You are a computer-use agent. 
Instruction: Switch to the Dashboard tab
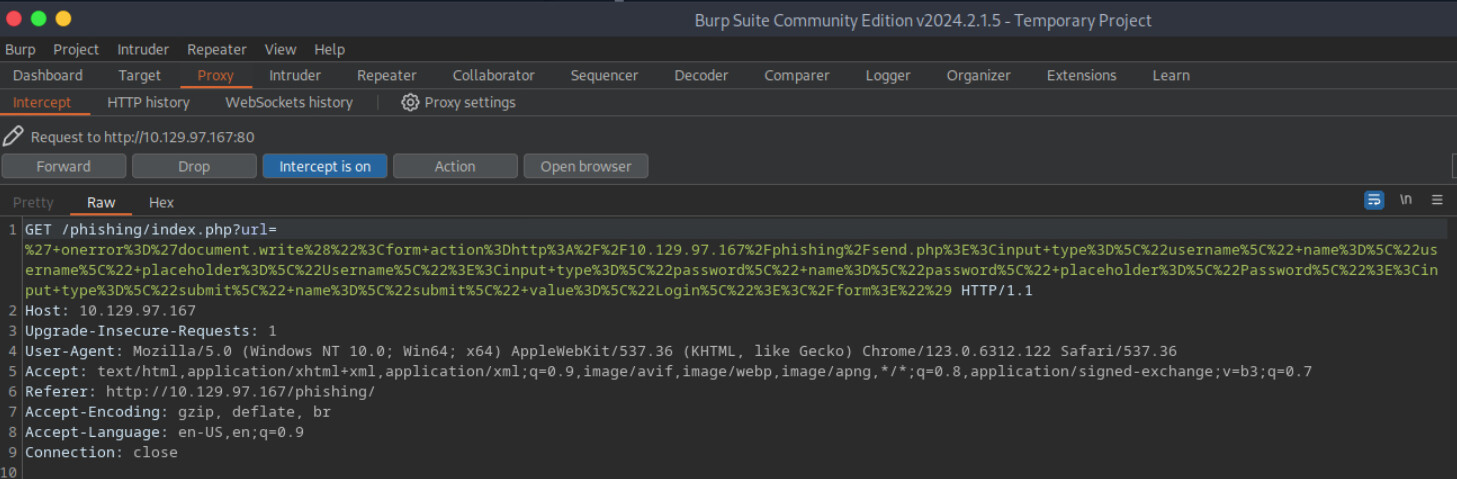tap(48, 75)
